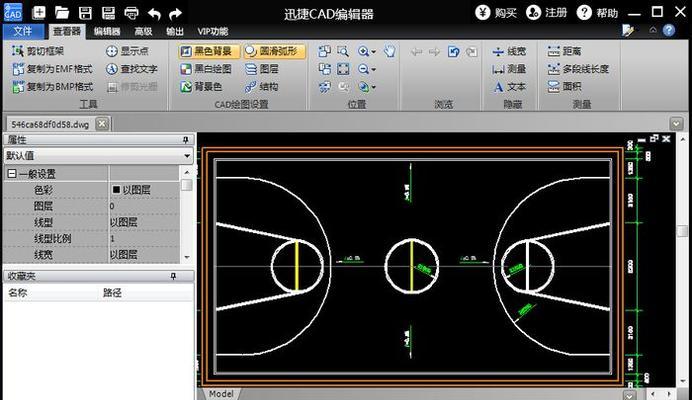Redo the last action
This screenshot has width=692, height=400.
click(176, 14)
